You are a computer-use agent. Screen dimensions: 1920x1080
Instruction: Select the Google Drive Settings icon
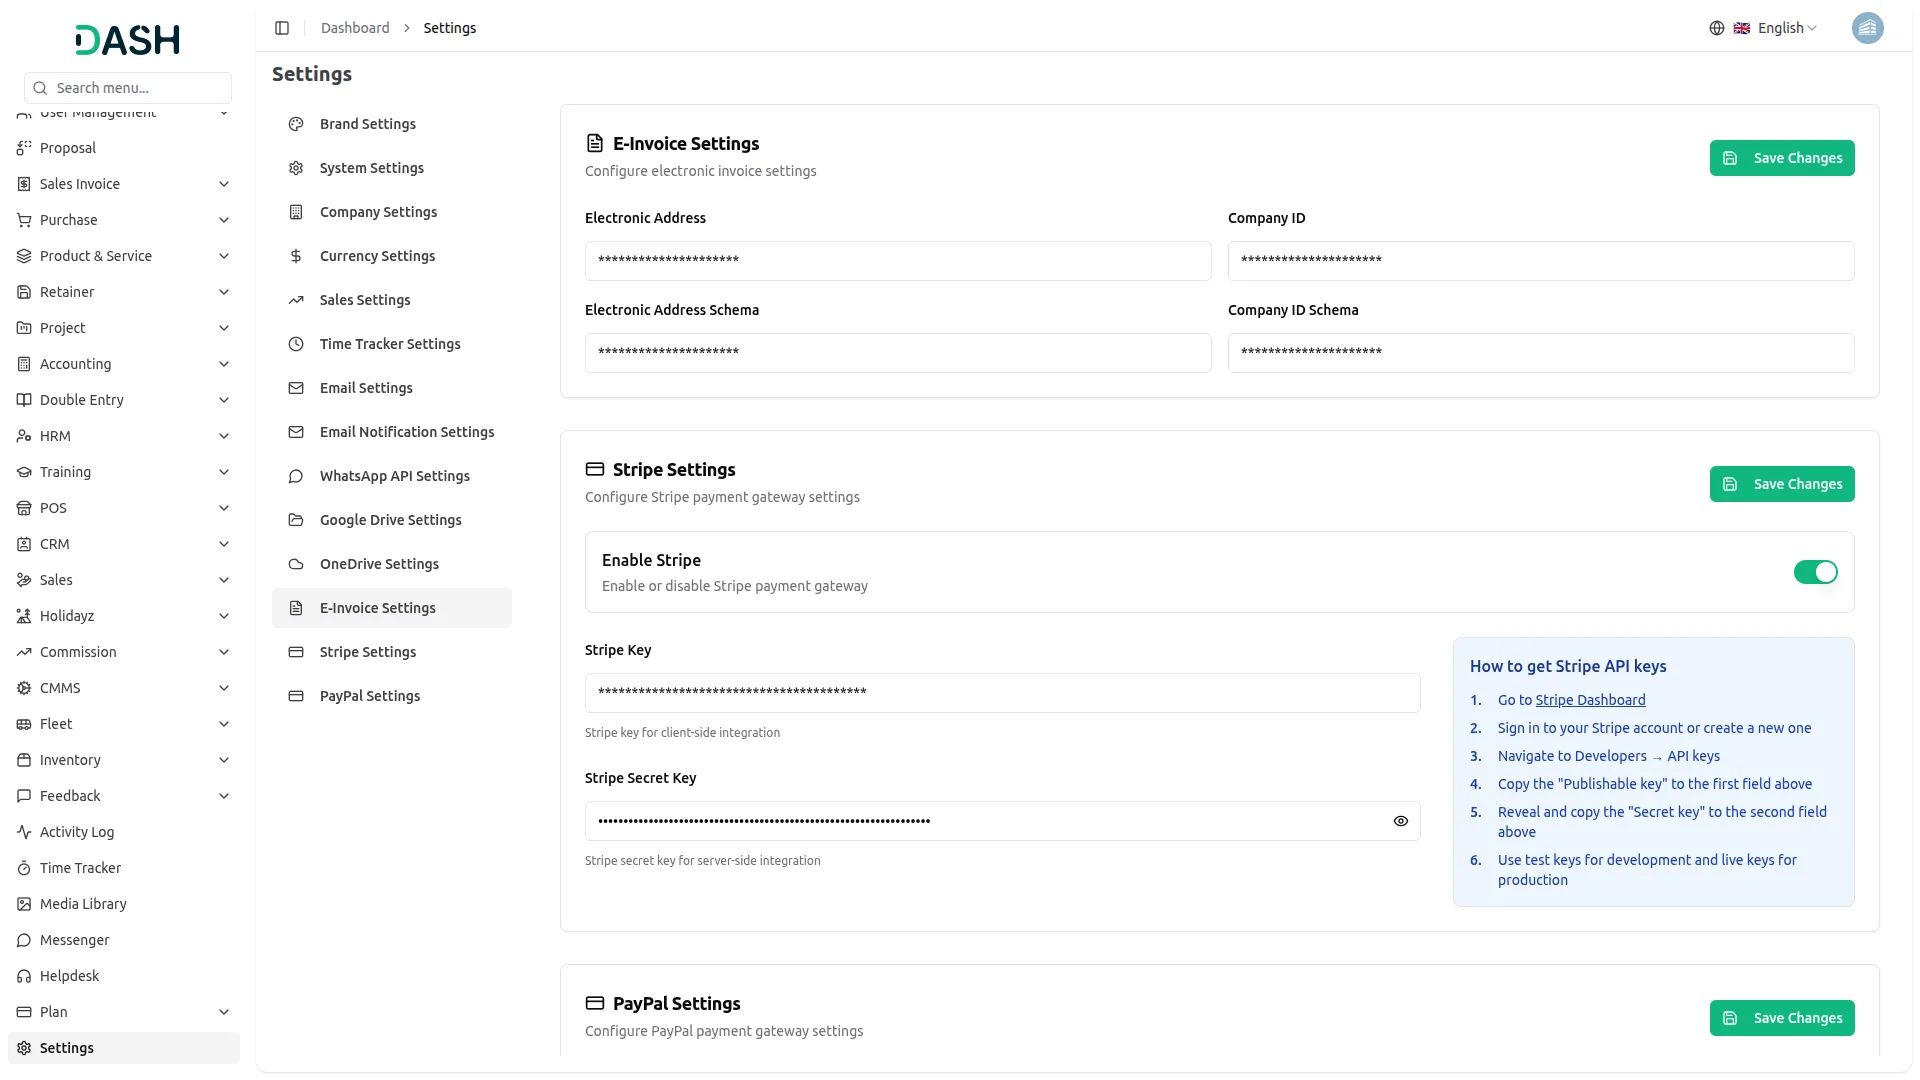[x=295, y=520]
